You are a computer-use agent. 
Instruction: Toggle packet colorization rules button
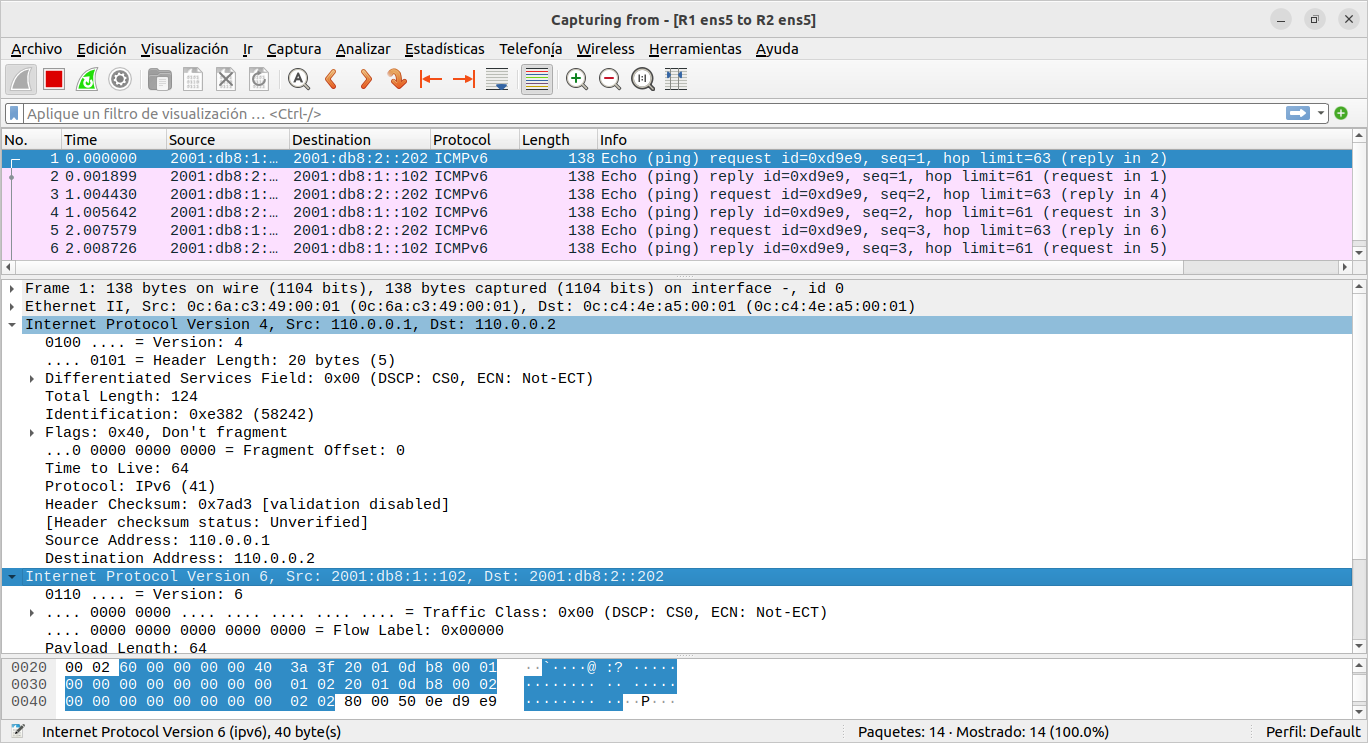point(537,79)
